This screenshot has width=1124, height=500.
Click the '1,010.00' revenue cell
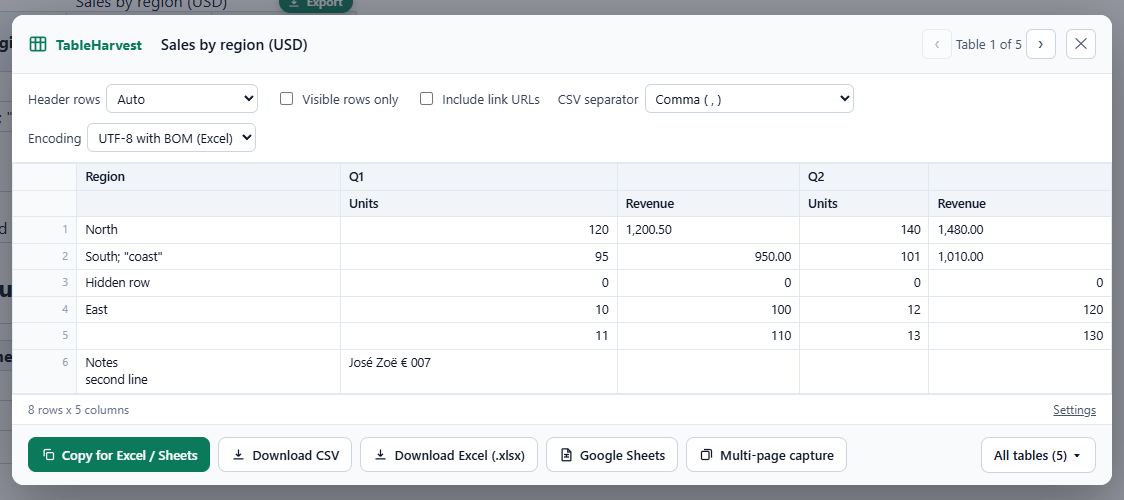(1020, 256)
